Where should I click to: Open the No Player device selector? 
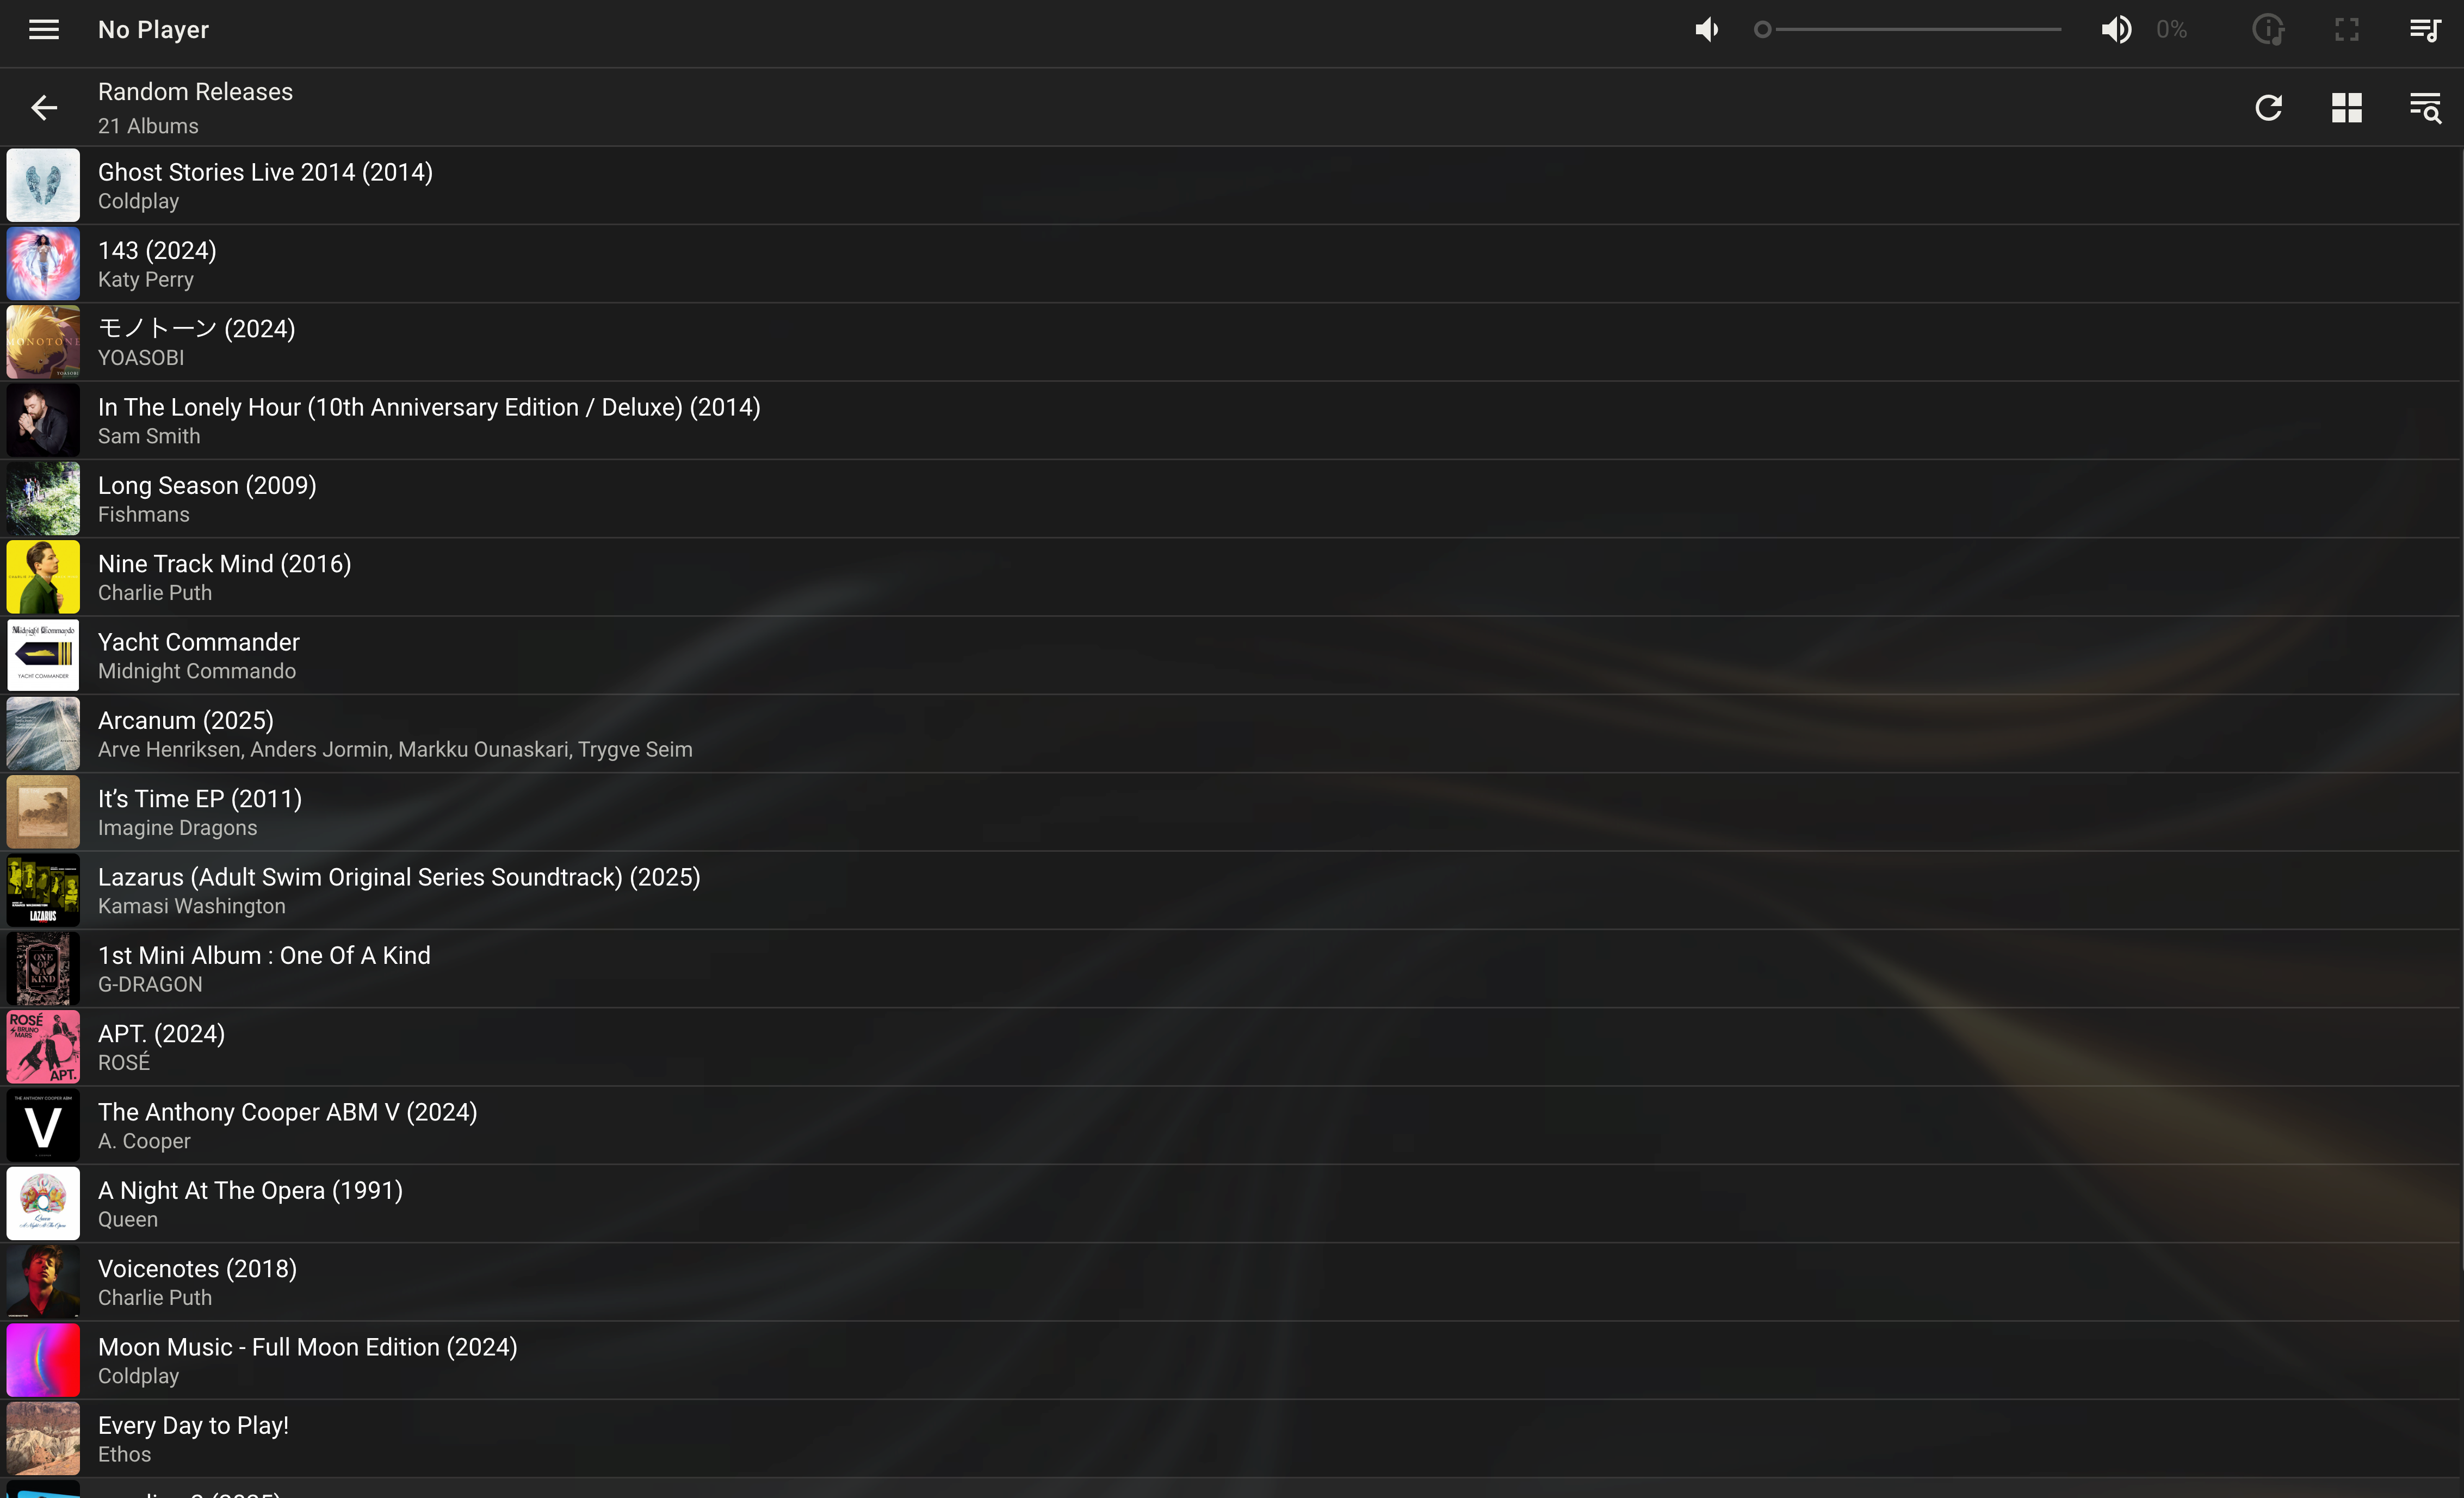pyautogui.click(x=154, y=29)
